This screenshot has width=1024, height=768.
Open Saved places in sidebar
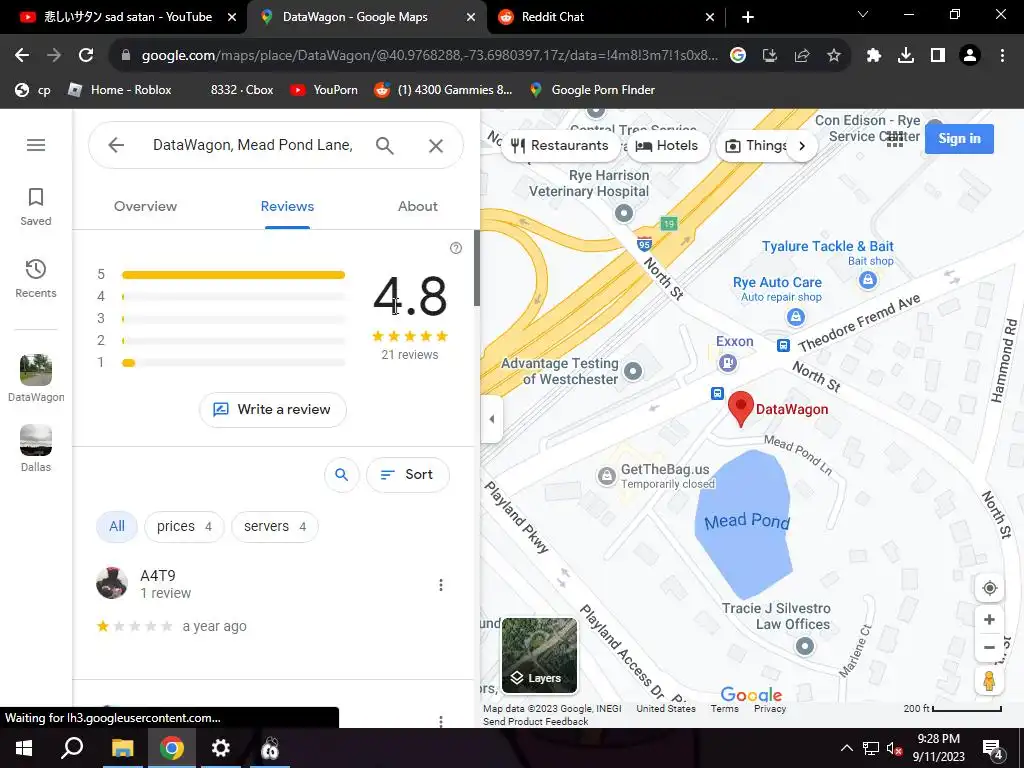tap(36, 207)
